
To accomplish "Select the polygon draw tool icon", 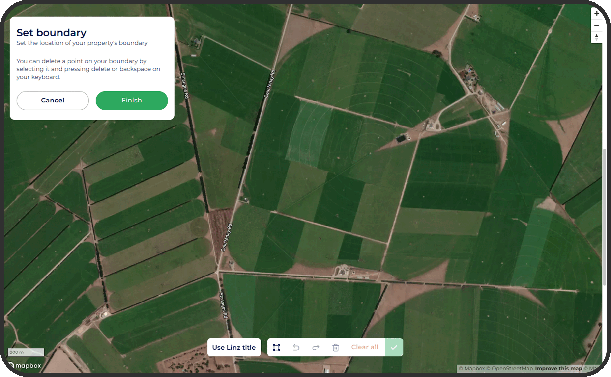I will [276, 347].
